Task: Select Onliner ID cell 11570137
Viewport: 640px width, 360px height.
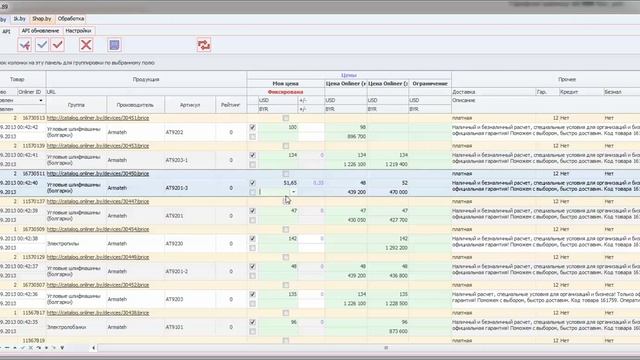Action: (x=32, y=201)
